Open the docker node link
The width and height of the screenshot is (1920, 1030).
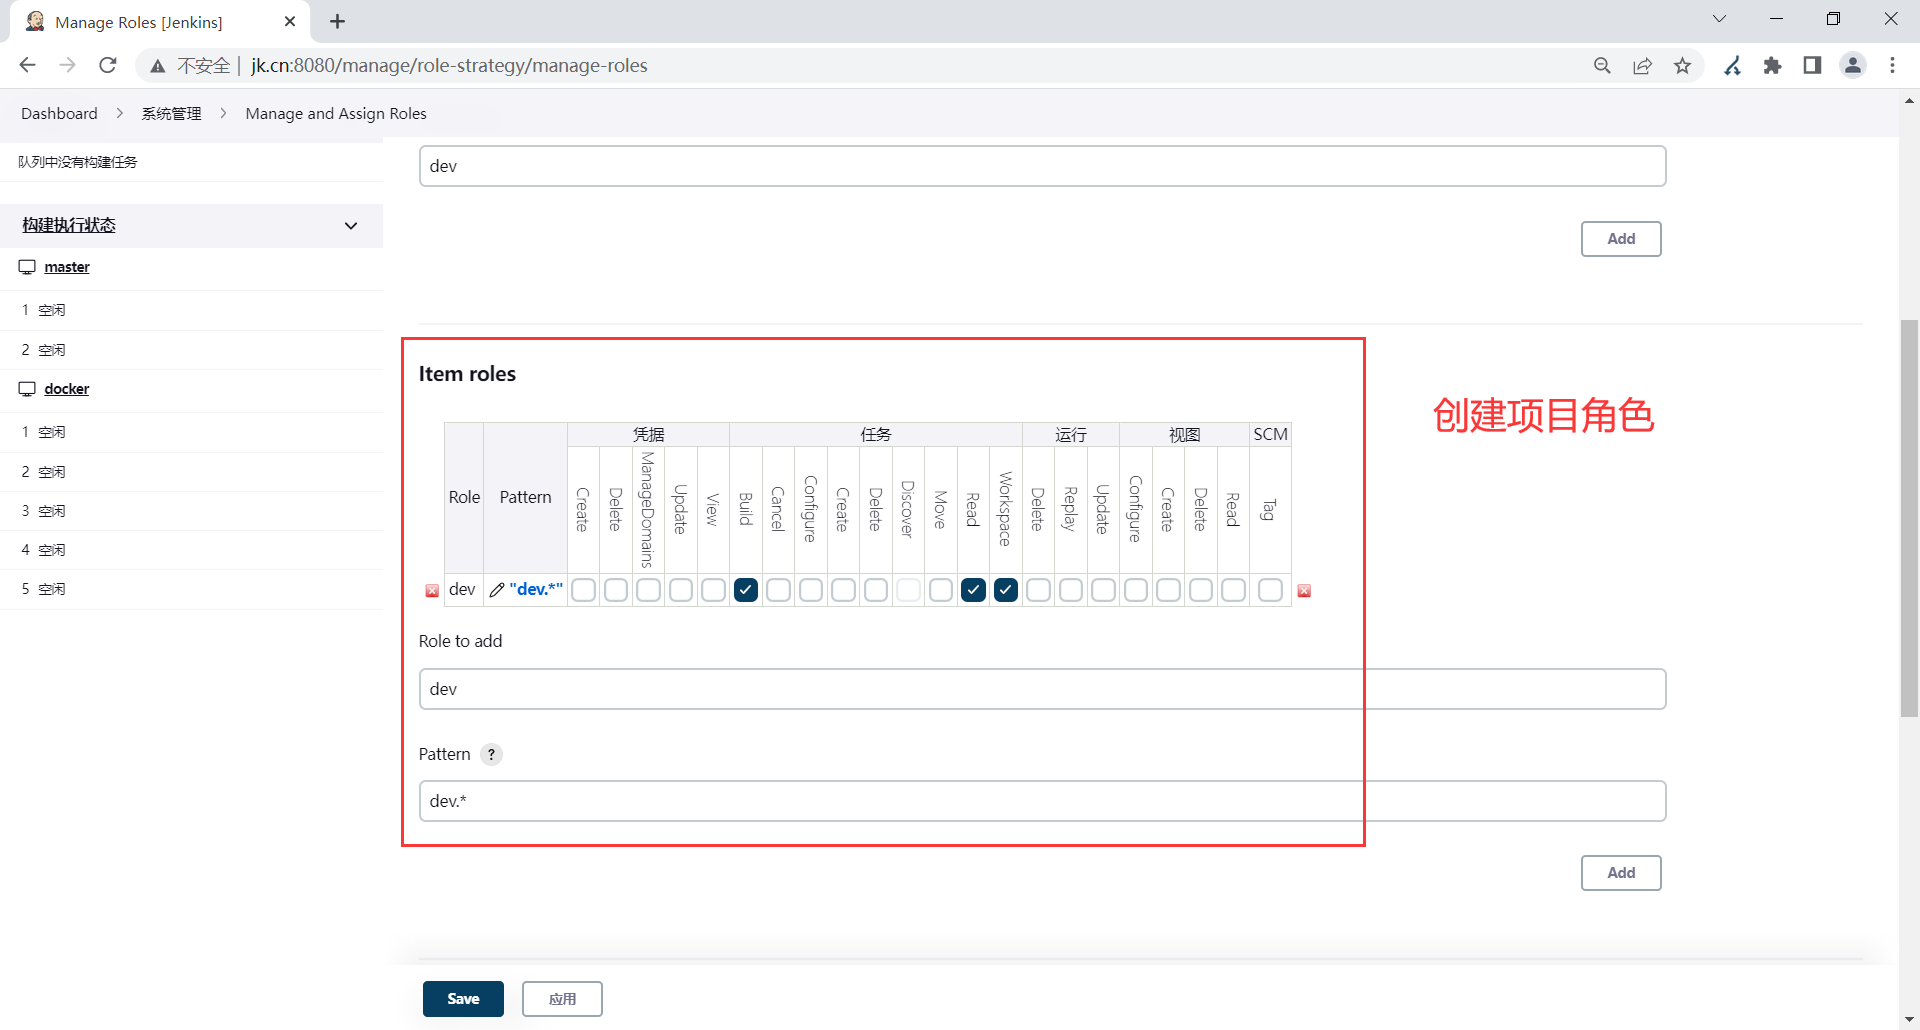pyautogui.click(x=67, y=389)
